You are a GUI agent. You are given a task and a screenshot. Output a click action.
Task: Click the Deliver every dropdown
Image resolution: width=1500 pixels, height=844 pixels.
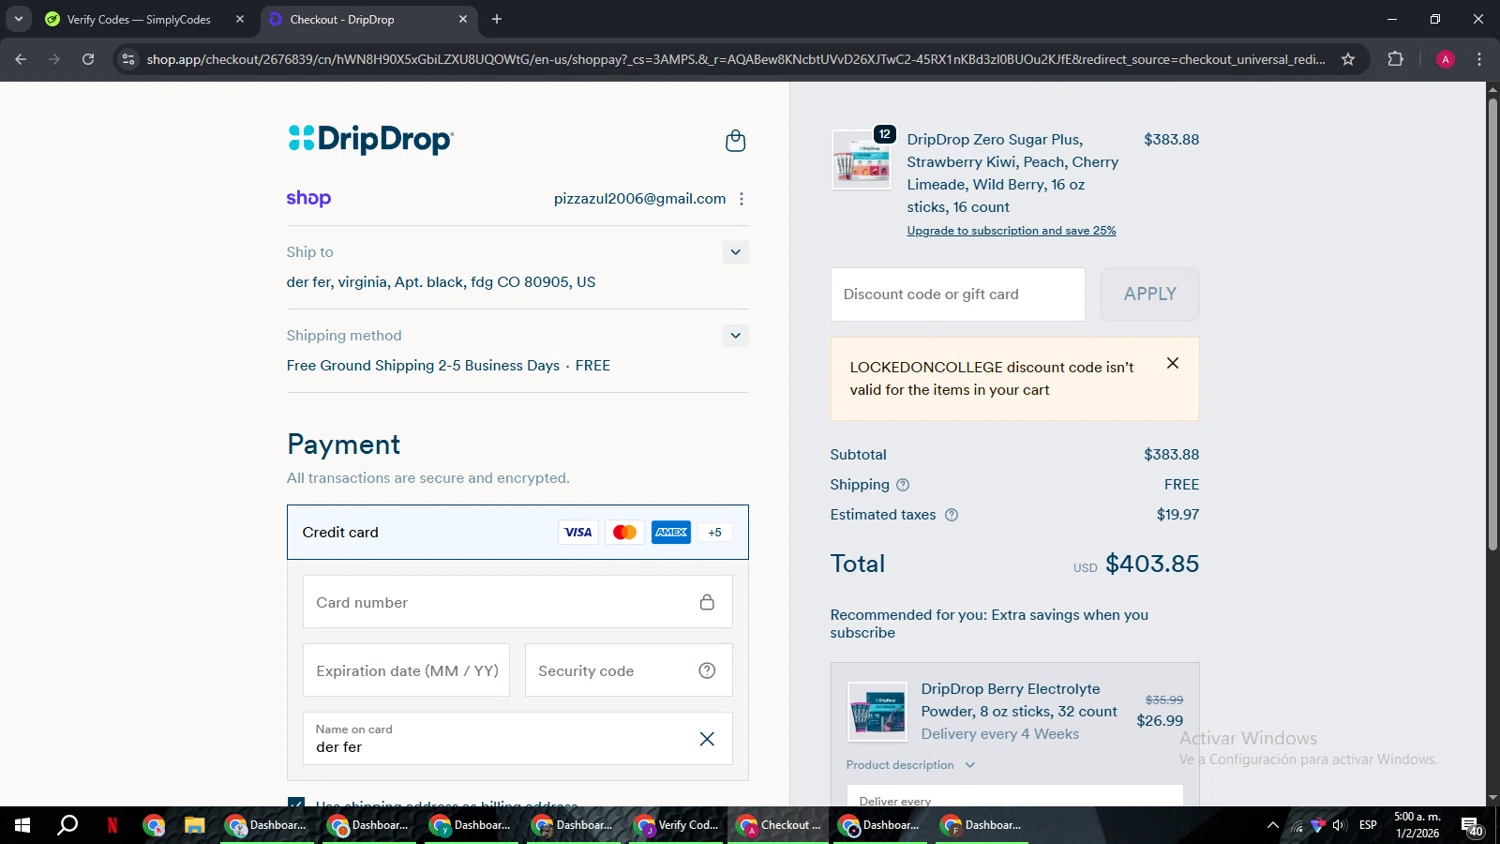coord(1014,797)
